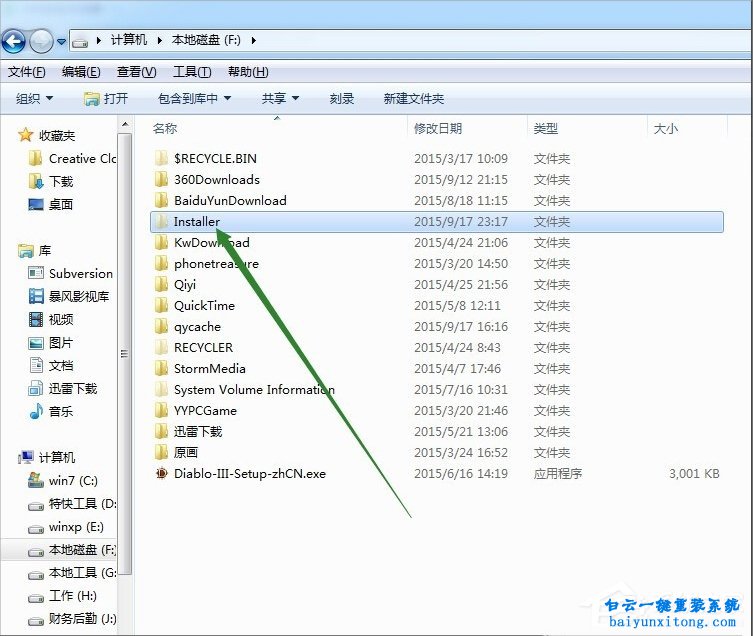Select the YYPCGame folder icon
The width and height of the screenshot is (753, 636).
tap(161, 410)
